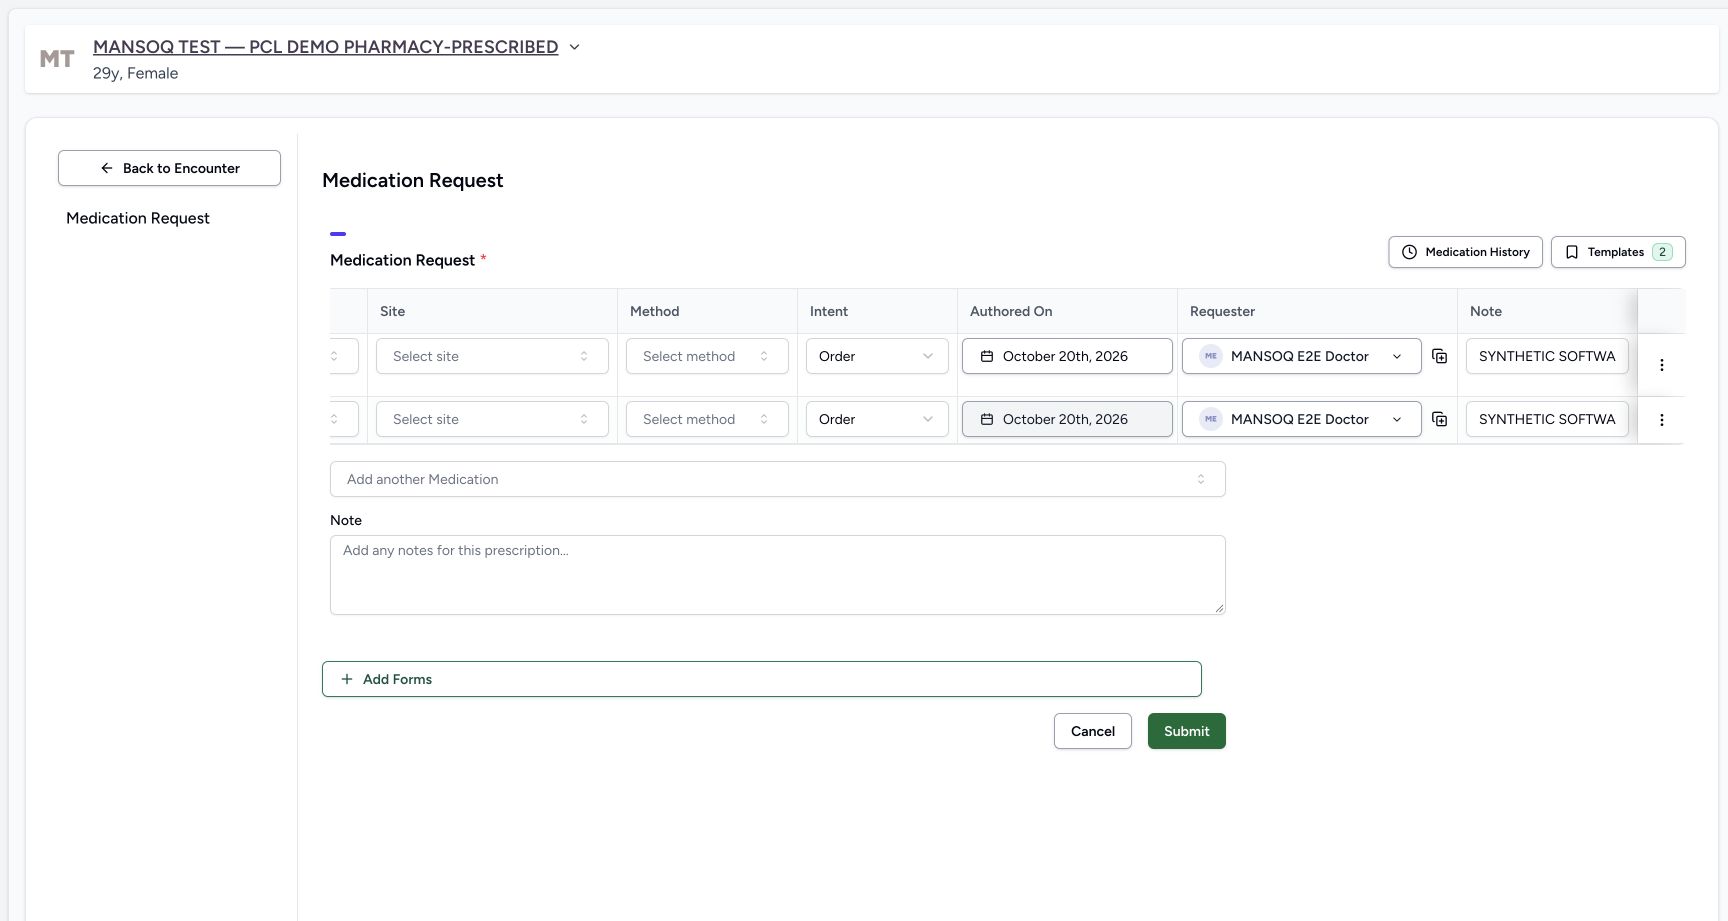Click copy icon beside first row requester

pos(1440,356)
